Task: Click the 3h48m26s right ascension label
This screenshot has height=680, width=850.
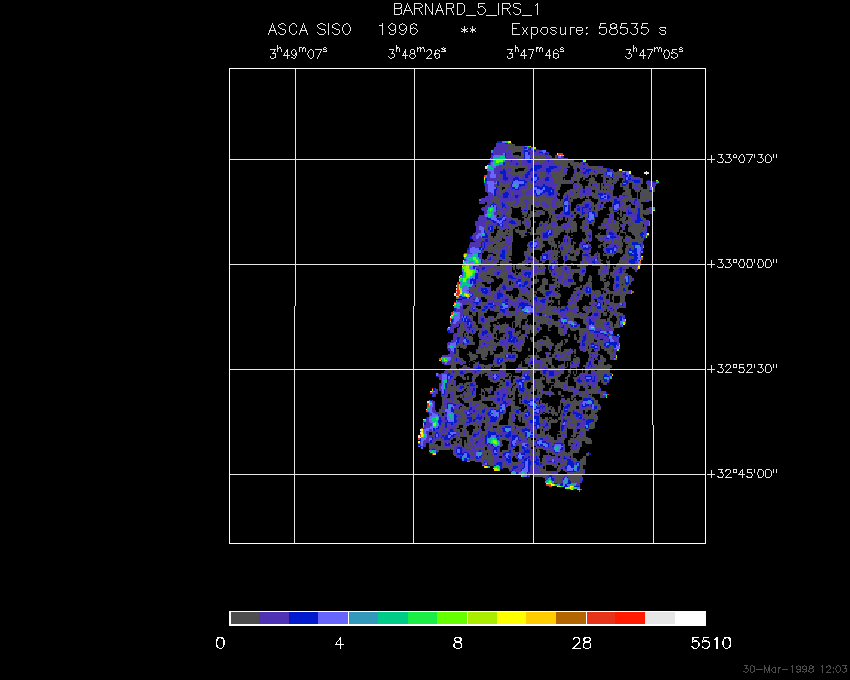Action: pos(417,53)
